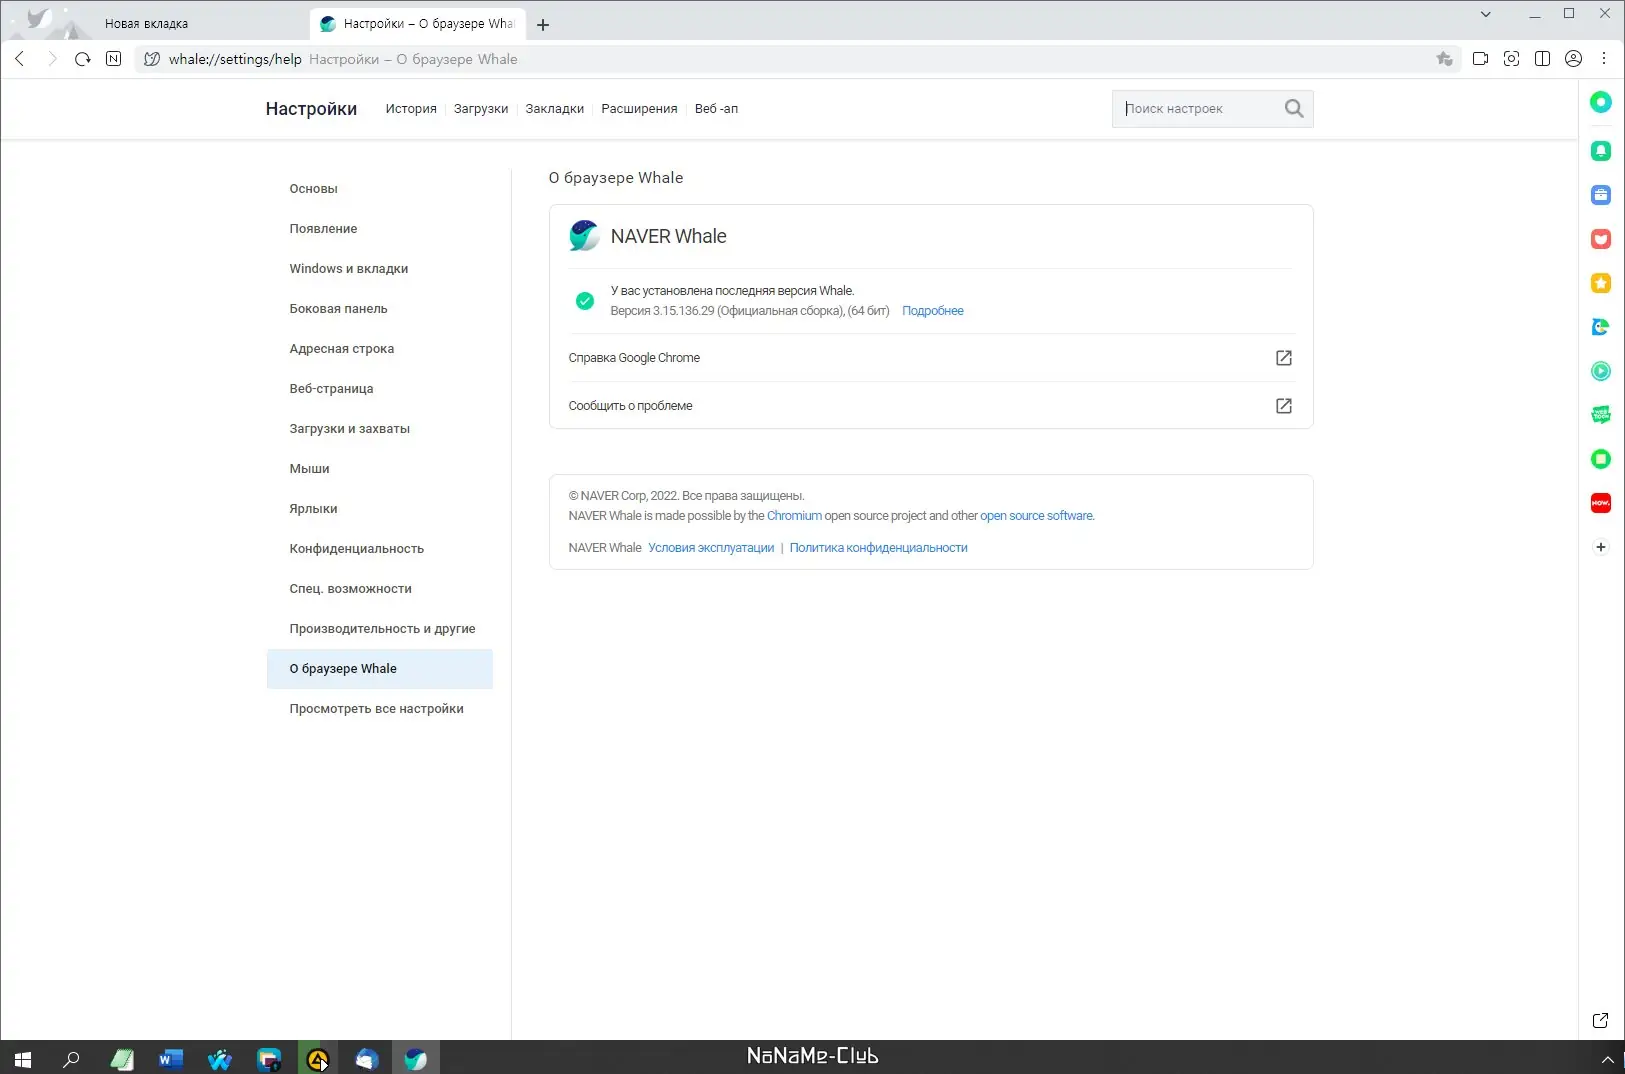Open Расширения in the settings header

(639, 109)
